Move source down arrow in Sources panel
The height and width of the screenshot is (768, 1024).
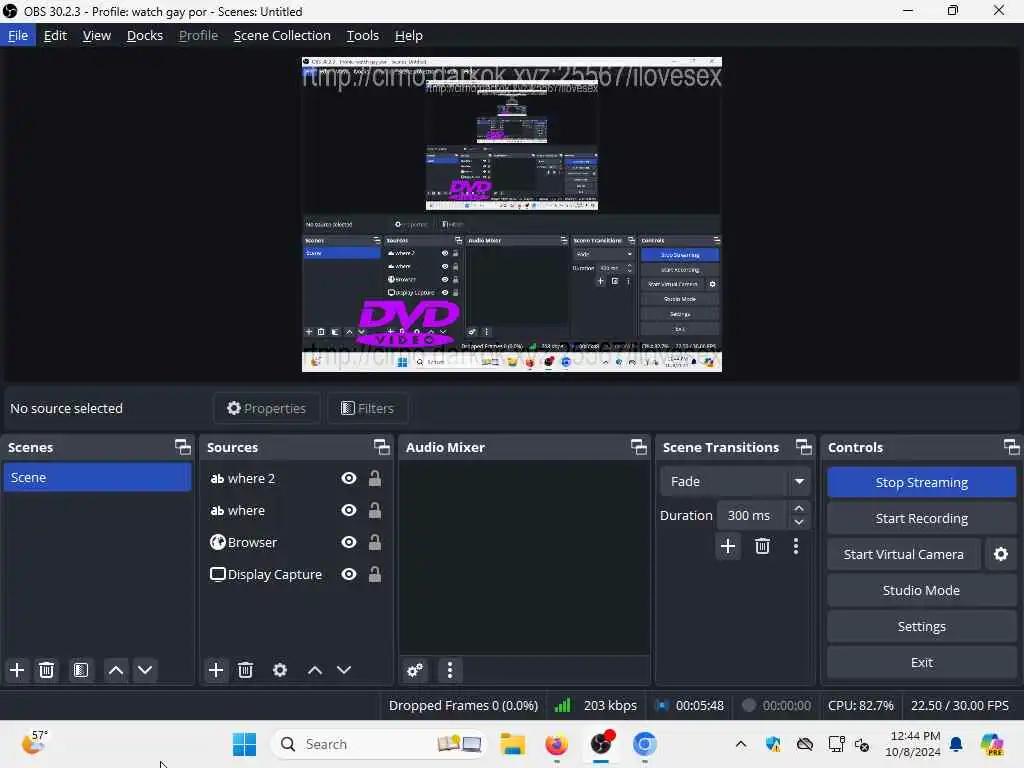click(x=344, y=670)
